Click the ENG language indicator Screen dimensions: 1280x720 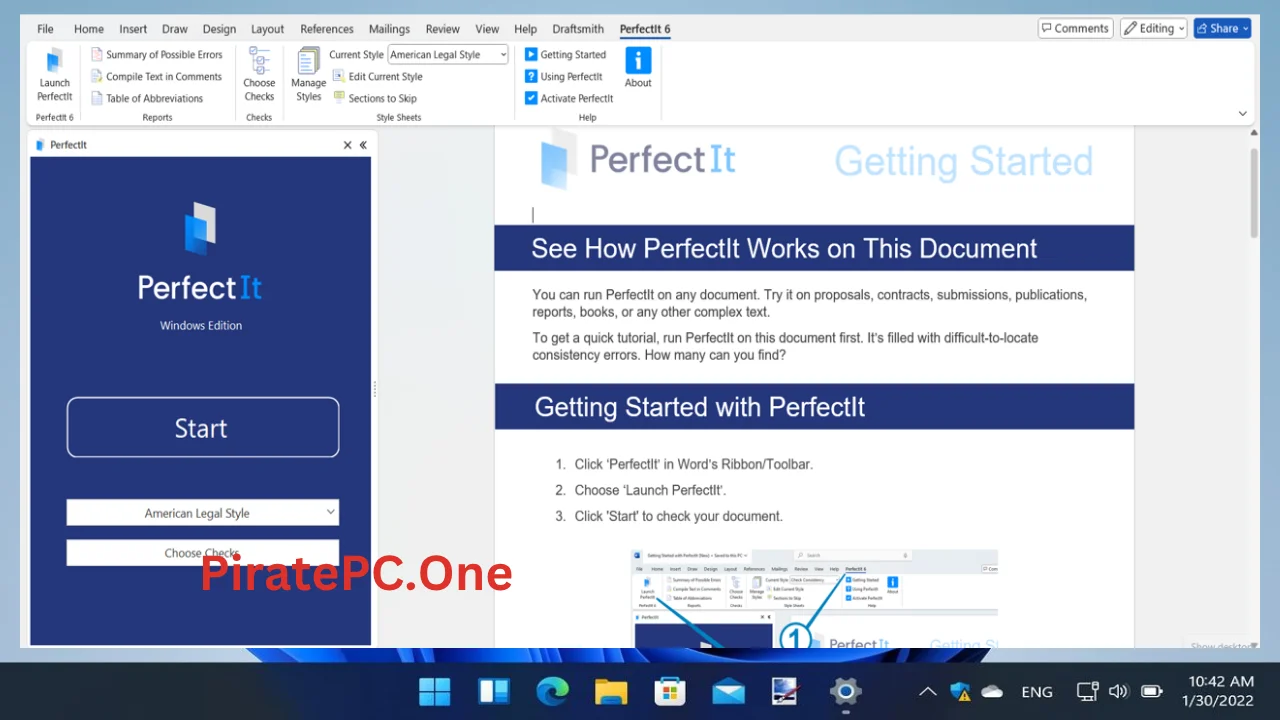pyautogui.click(x=1037, y=692)
